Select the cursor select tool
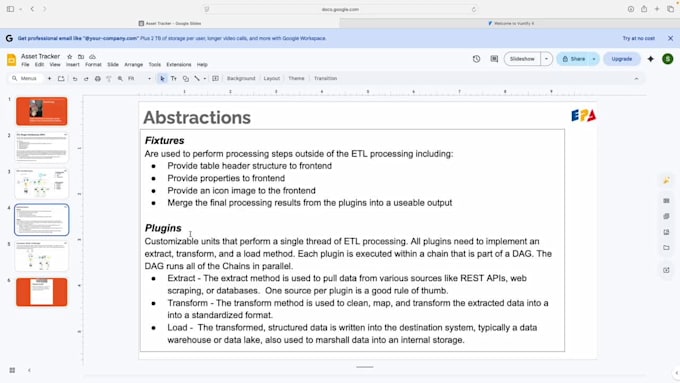 click(x=162, y=79)
